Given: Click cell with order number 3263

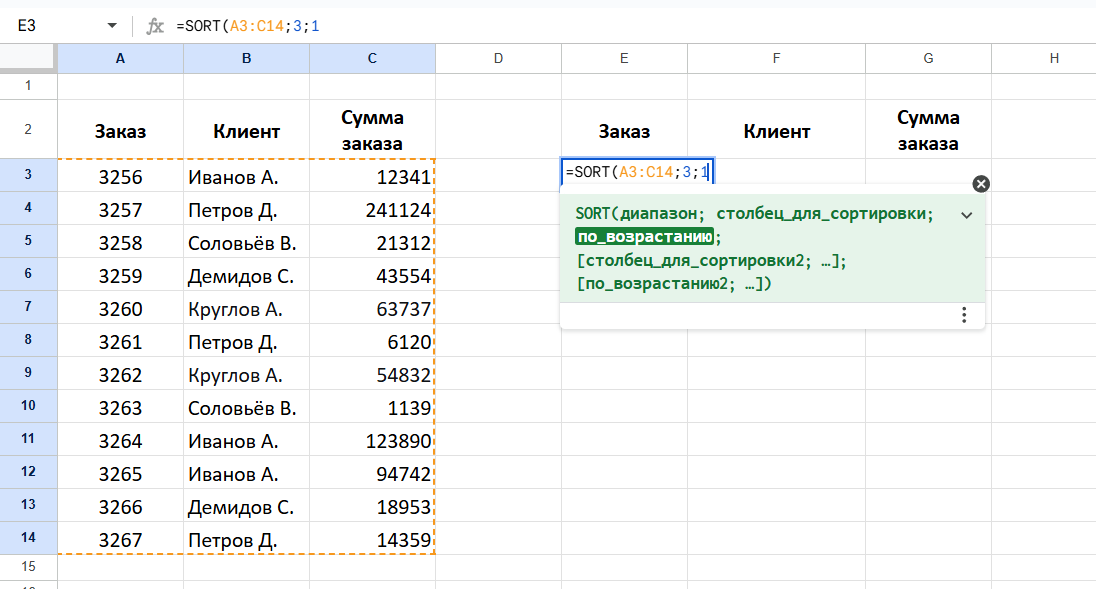Looking at the screenshot, I should (x=120, y=407).
